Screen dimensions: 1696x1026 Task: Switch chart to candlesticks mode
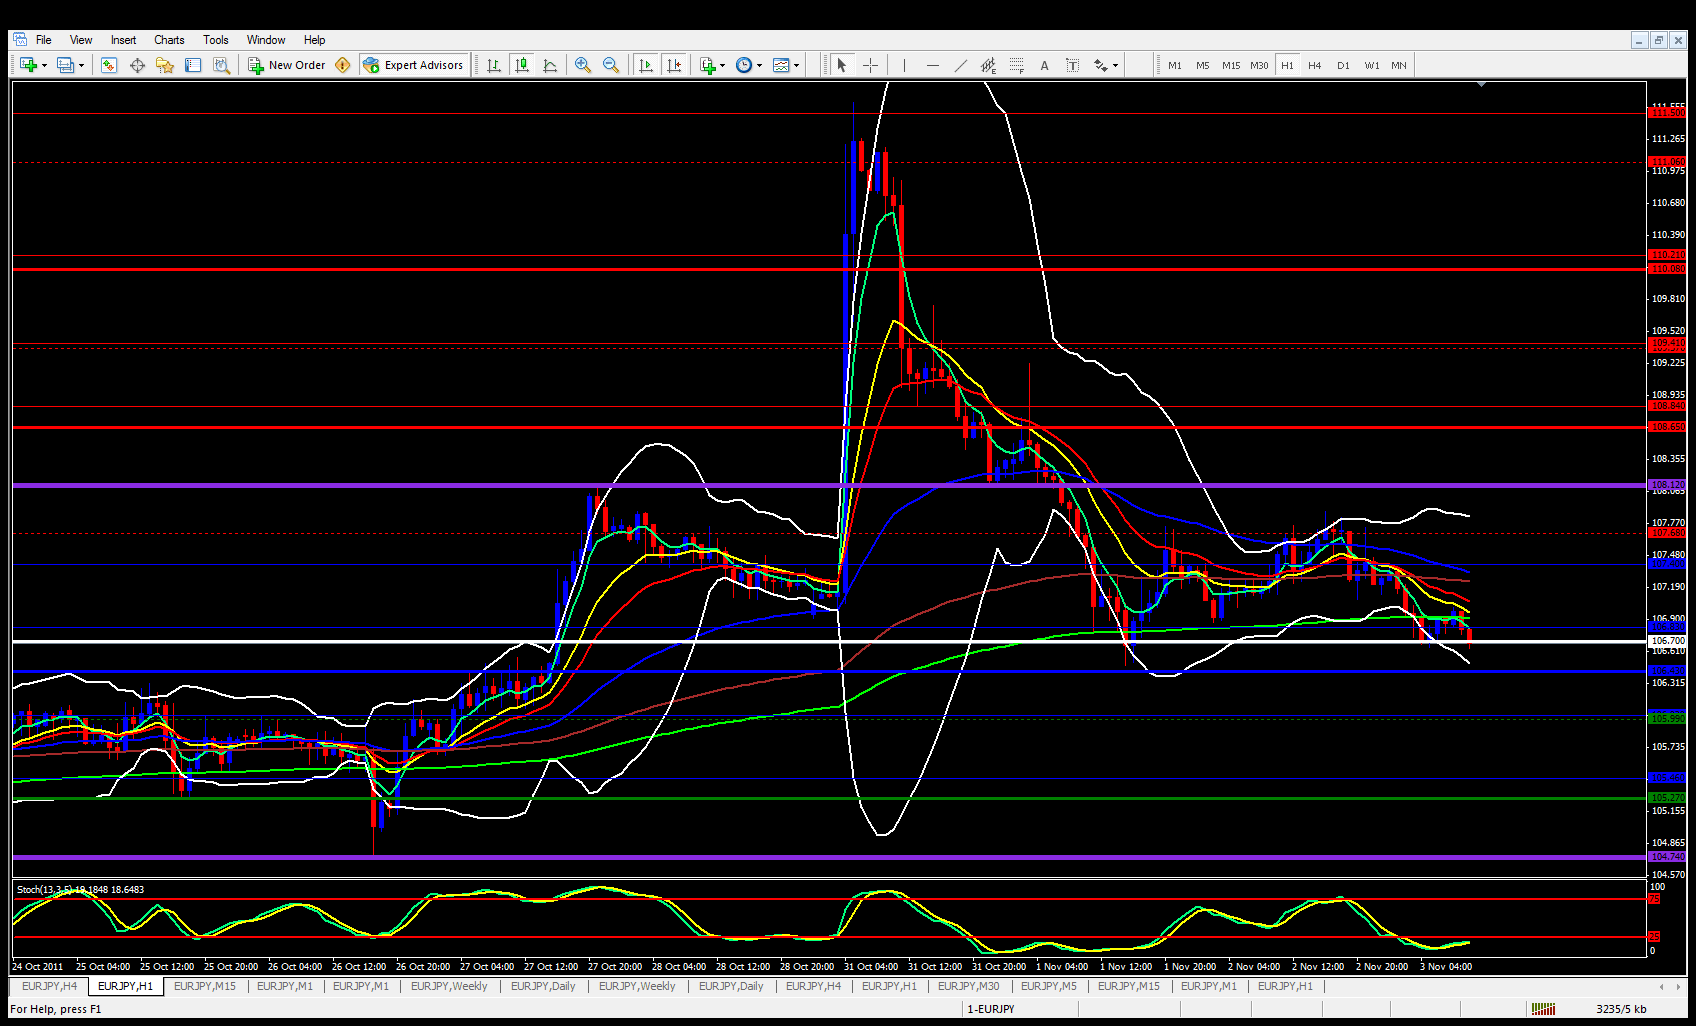click(x=521, y=65)
